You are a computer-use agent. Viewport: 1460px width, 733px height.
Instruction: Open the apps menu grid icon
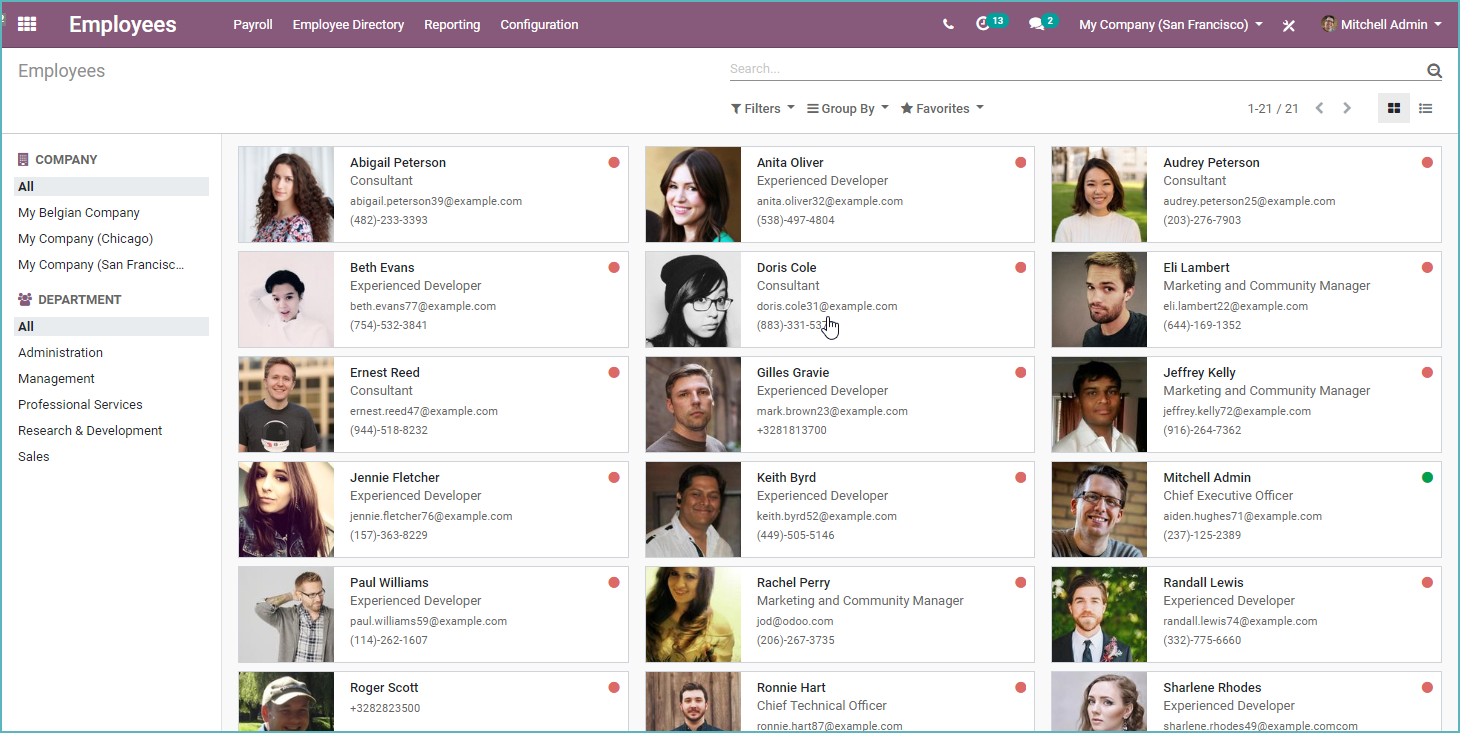click(26, 24)
